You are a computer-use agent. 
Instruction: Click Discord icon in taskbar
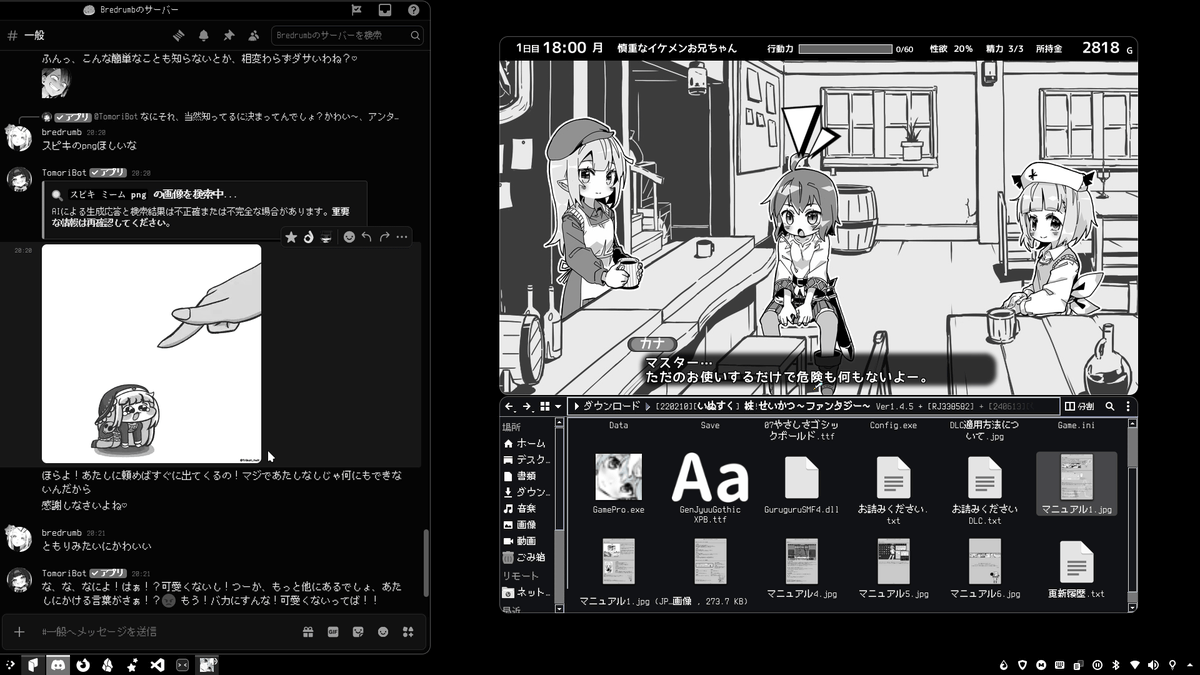point(58,665)
